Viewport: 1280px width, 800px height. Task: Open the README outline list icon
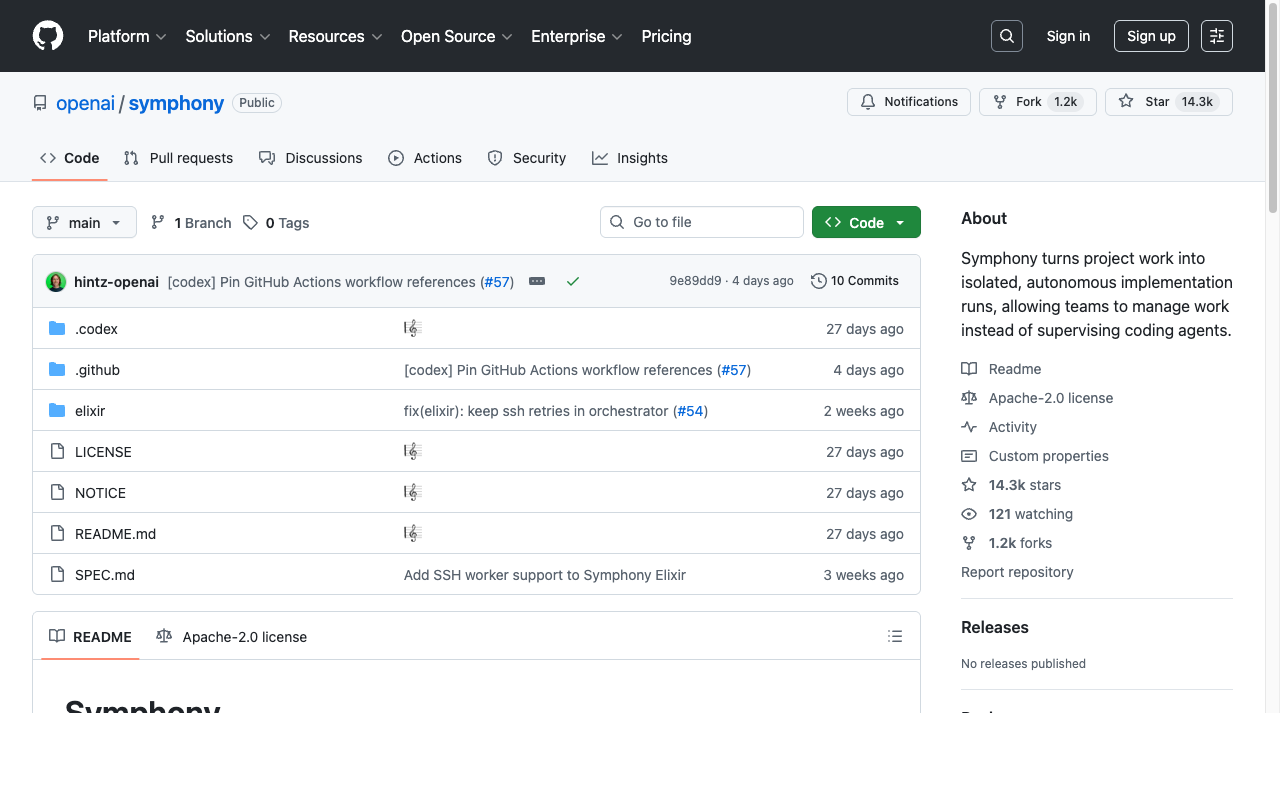(895, 636)
